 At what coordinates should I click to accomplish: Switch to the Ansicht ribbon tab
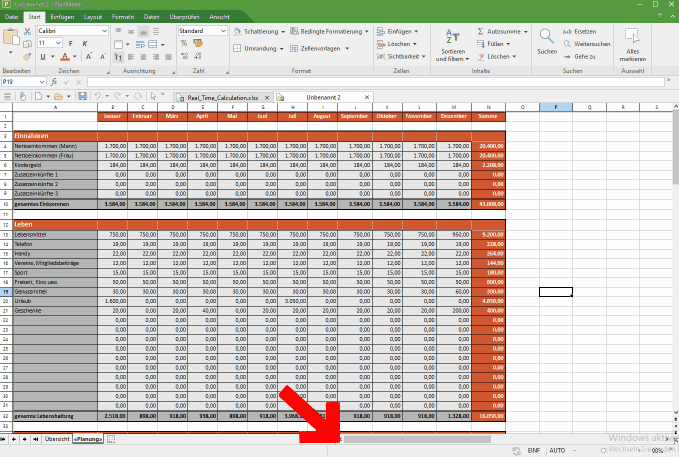(219, 17)
